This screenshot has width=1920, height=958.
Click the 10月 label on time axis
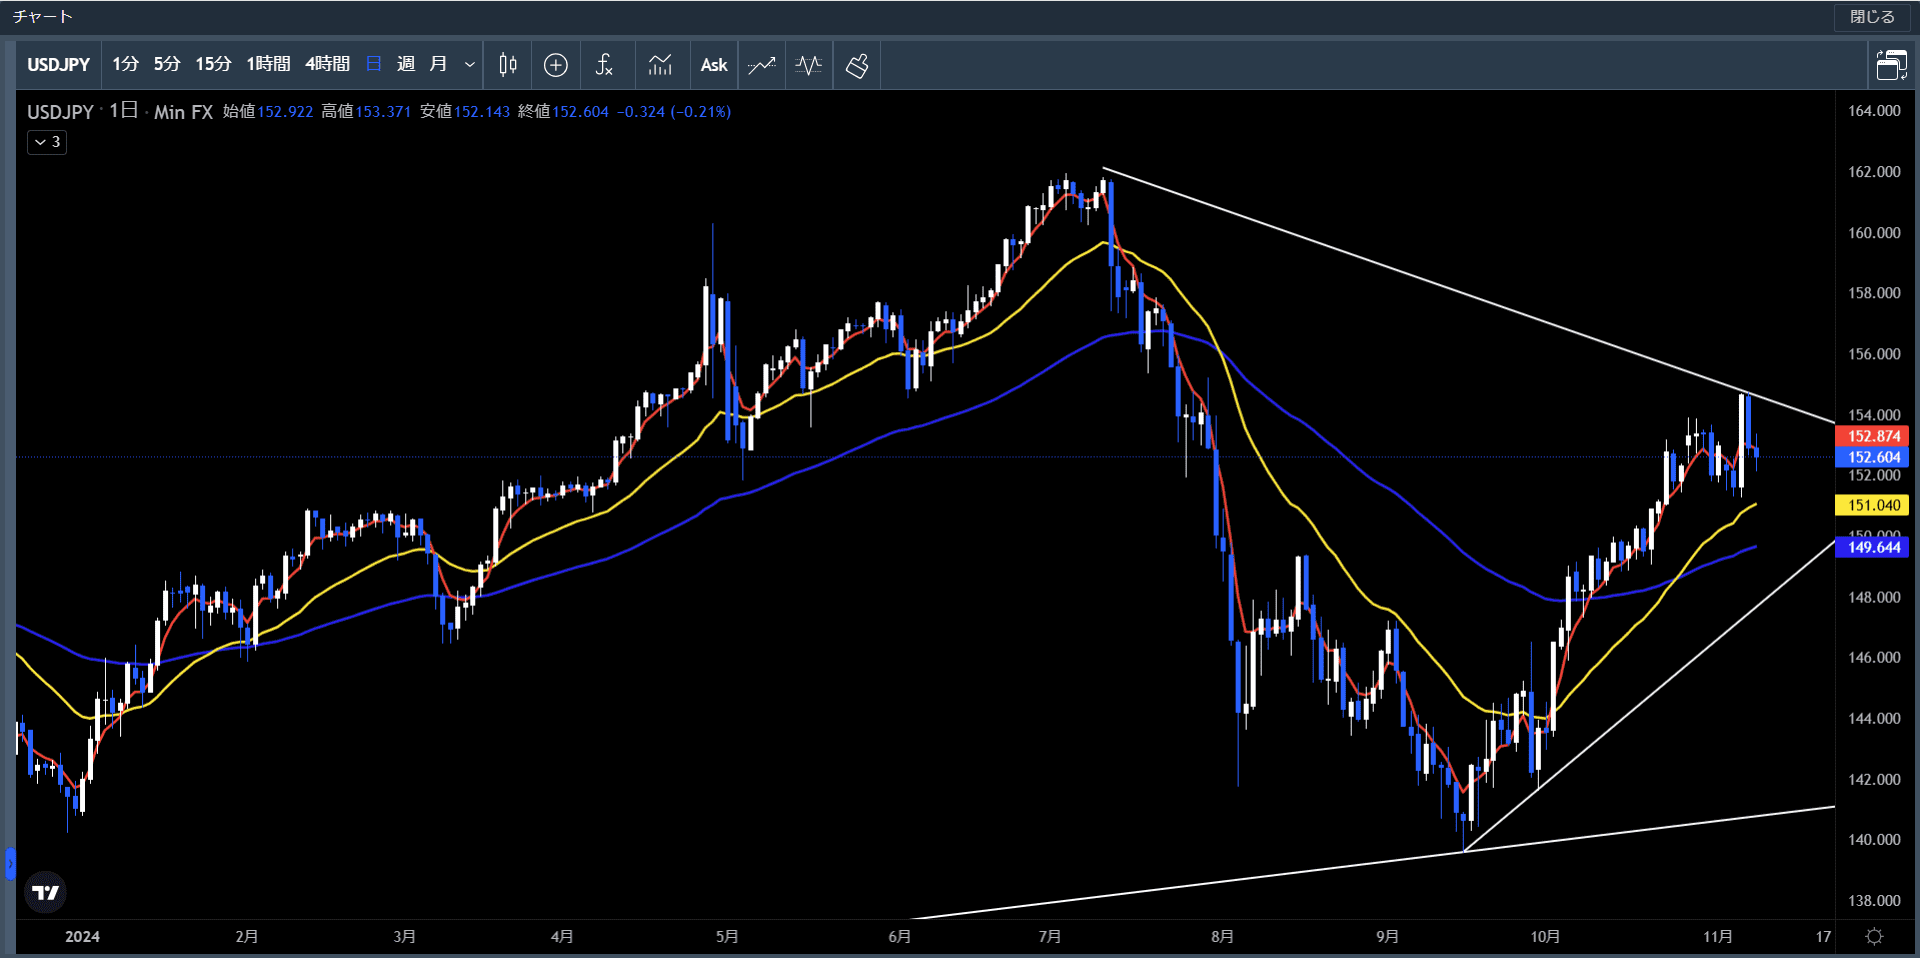point(1545,937)
